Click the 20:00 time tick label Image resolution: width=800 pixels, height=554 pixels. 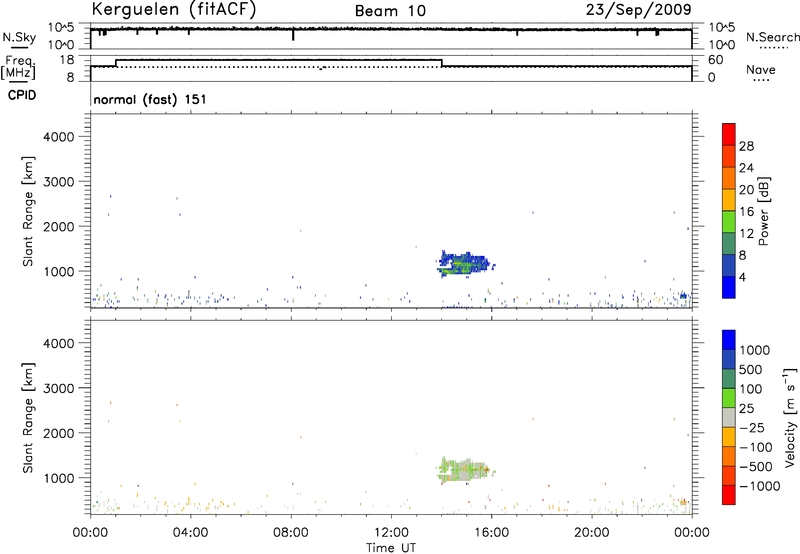[592, 533]
